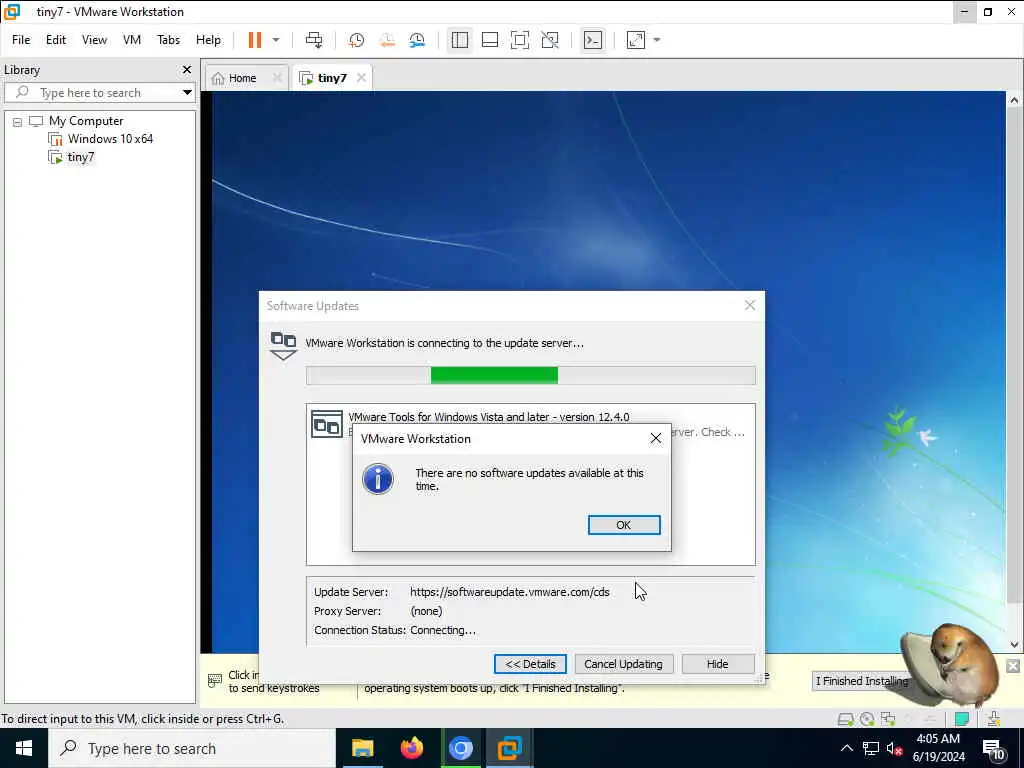Click I Finished Installing button
The image size is (1024, 768).
pos(861,681)
